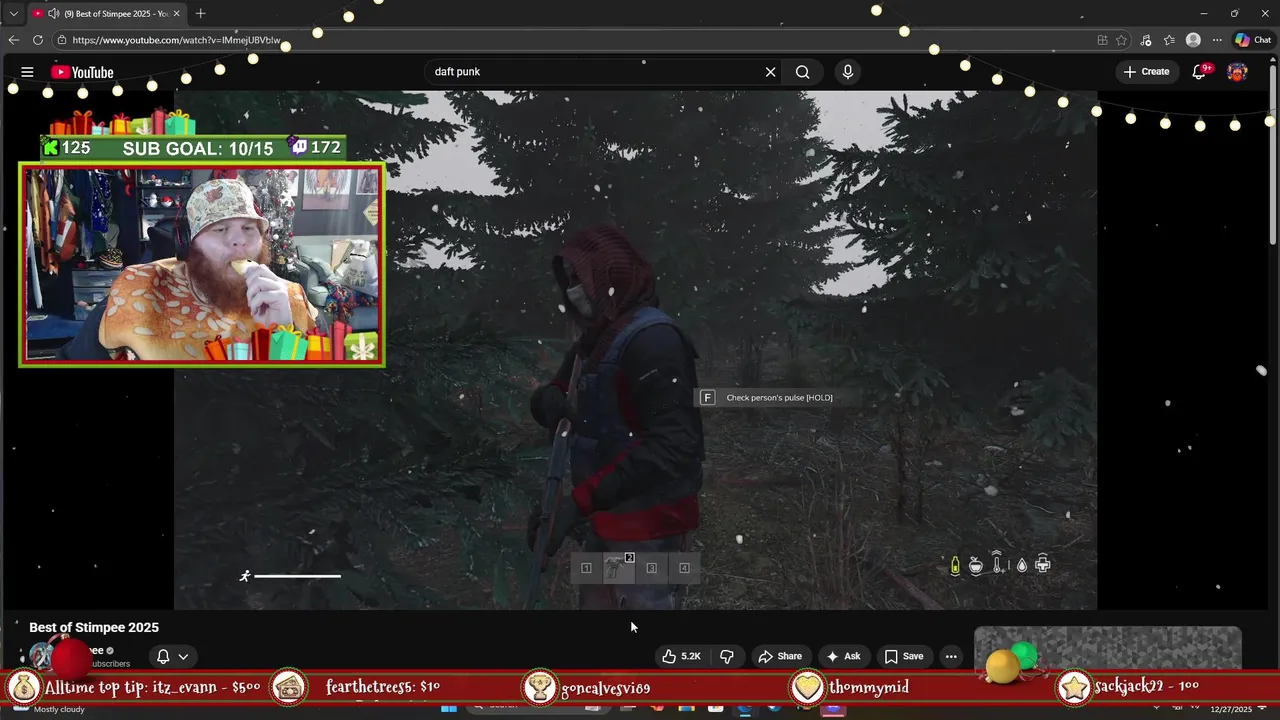
Task: Open the YouTube guide hamburger menu
Action: point(27,72)
